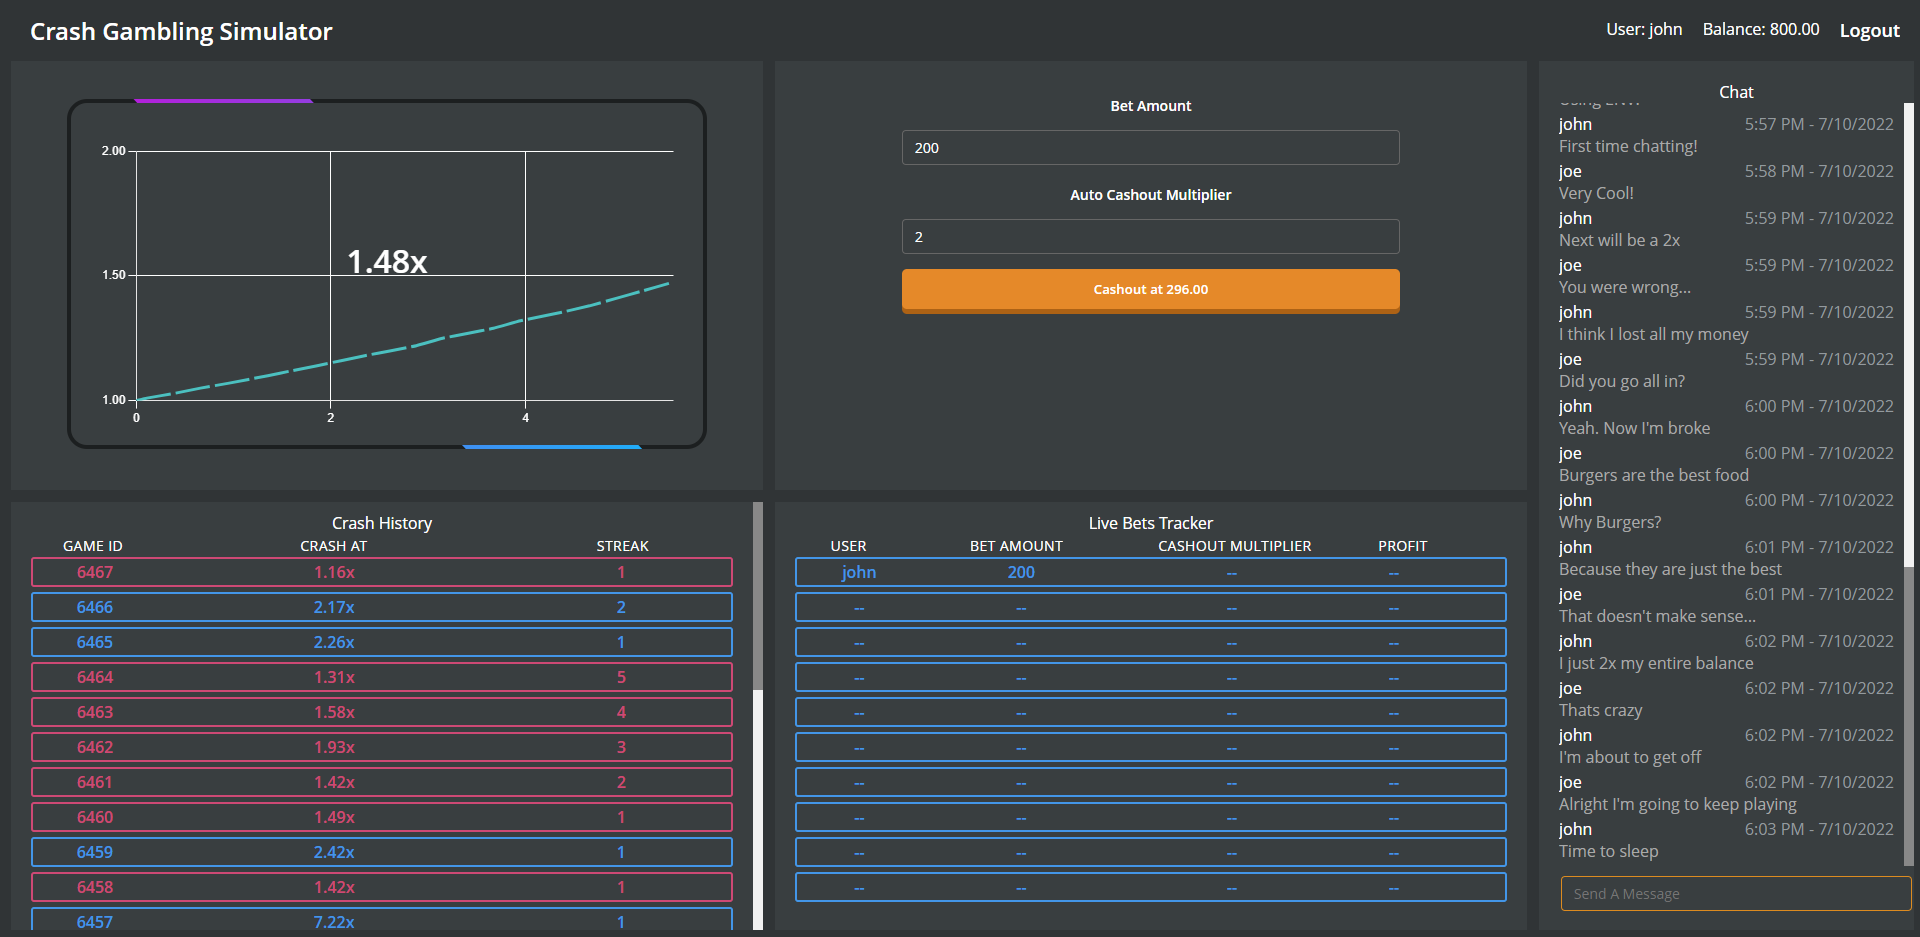Click the User: john label

pos(1643,30)
